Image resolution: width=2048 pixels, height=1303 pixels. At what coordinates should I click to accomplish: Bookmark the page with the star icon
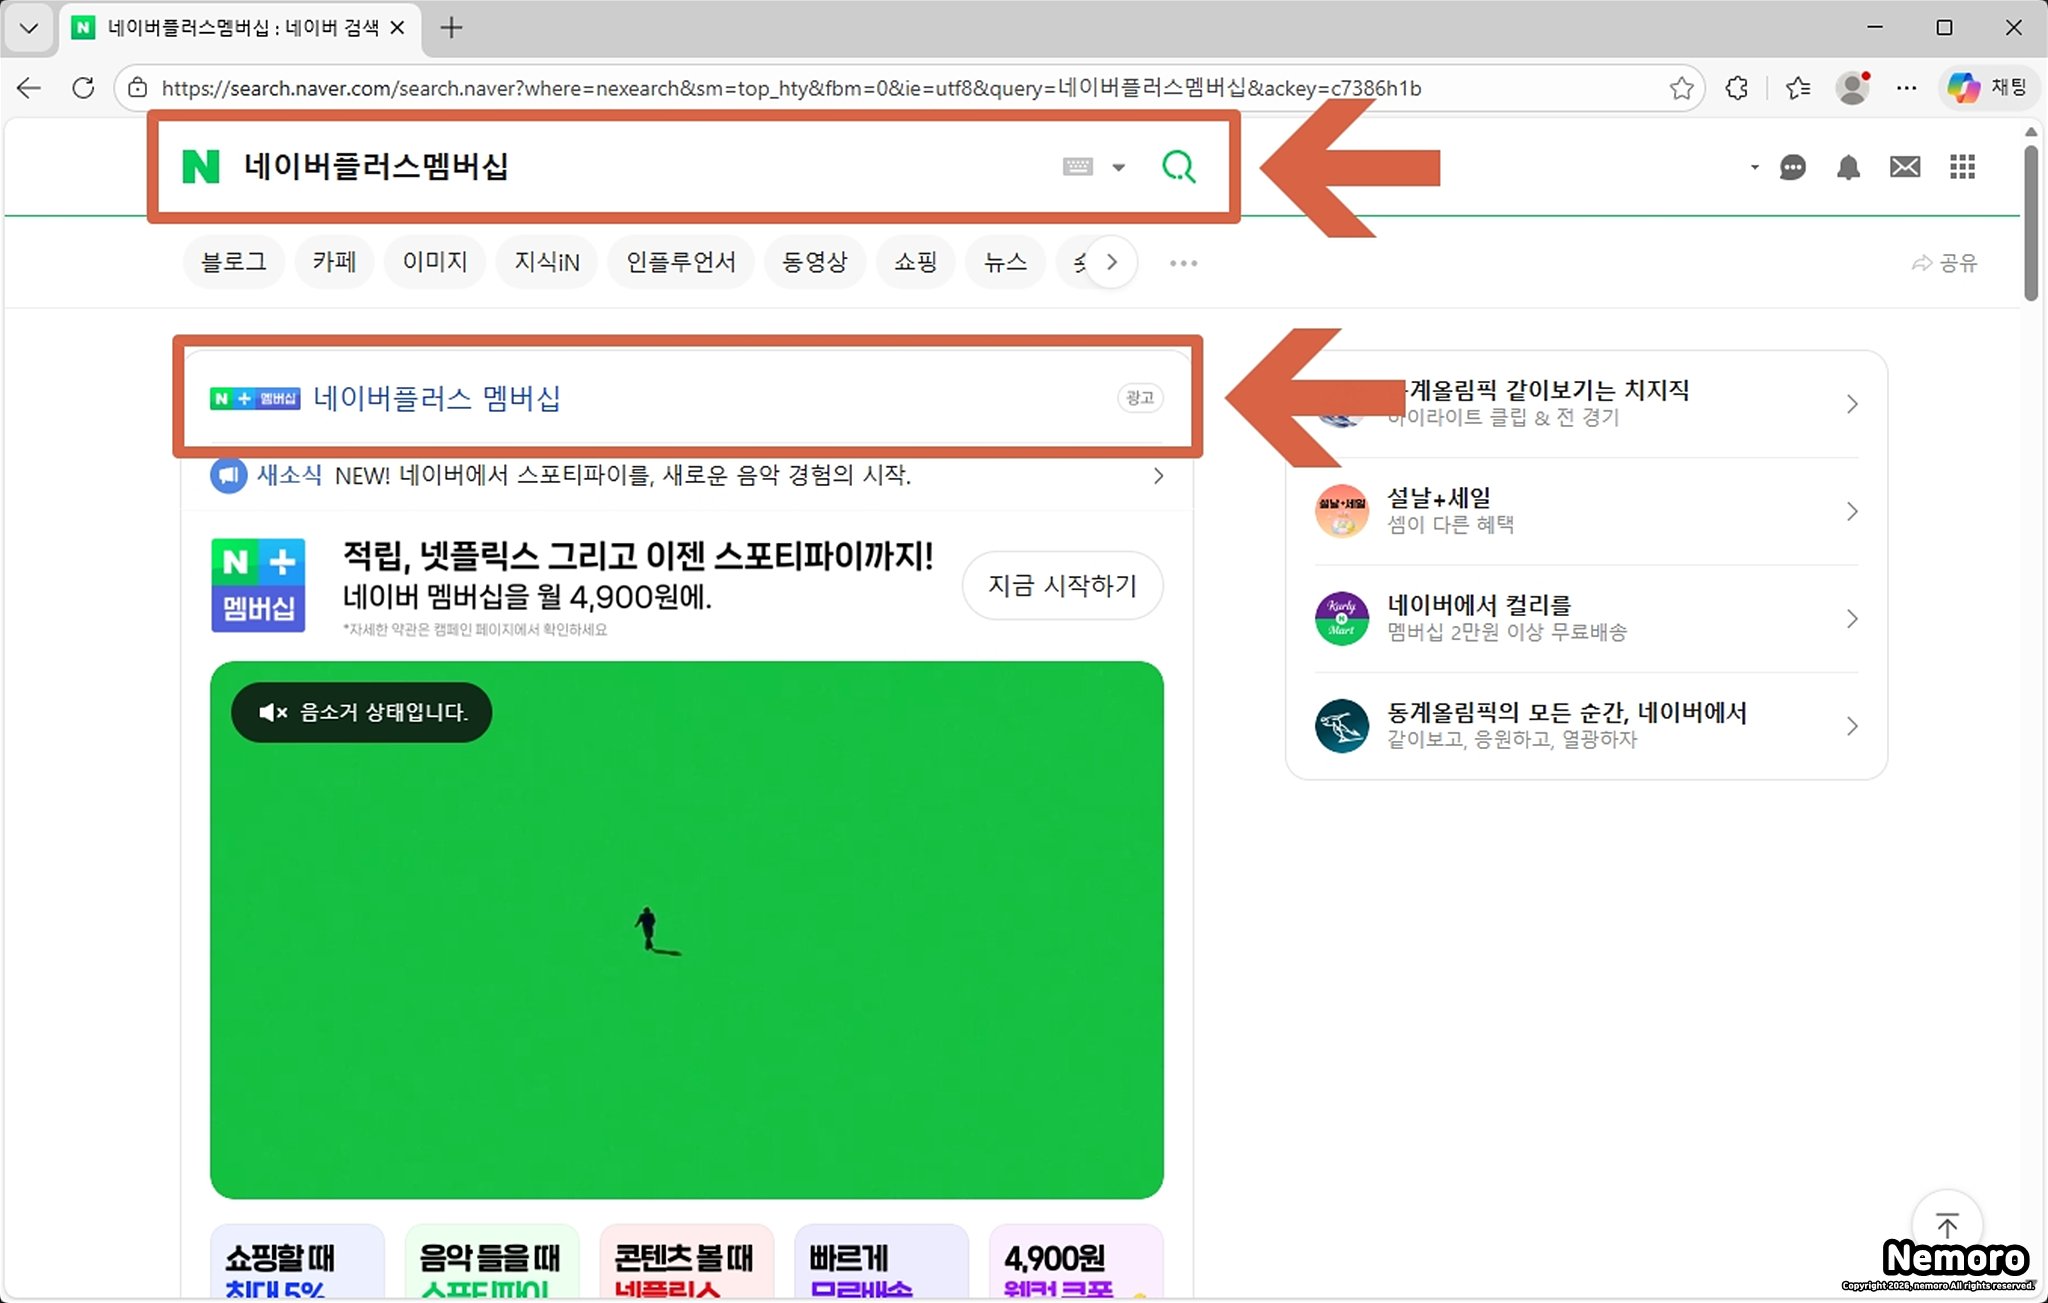(x=1681, y=88)
